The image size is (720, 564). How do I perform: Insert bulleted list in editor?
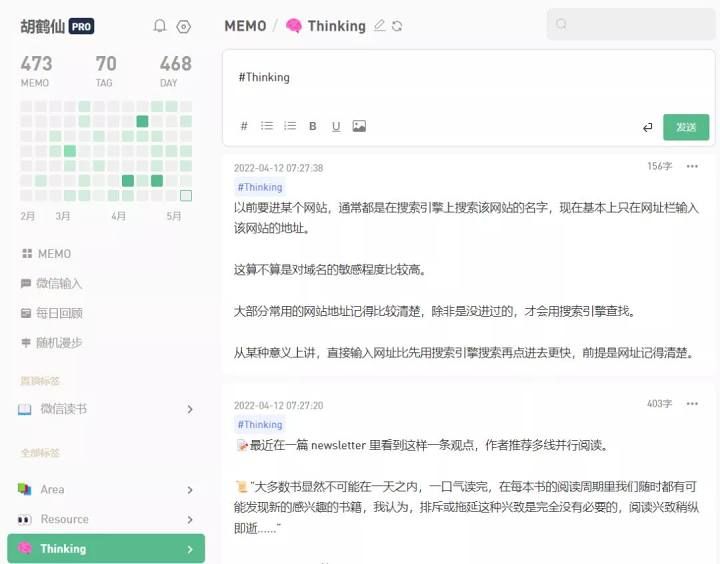[267, 126]
